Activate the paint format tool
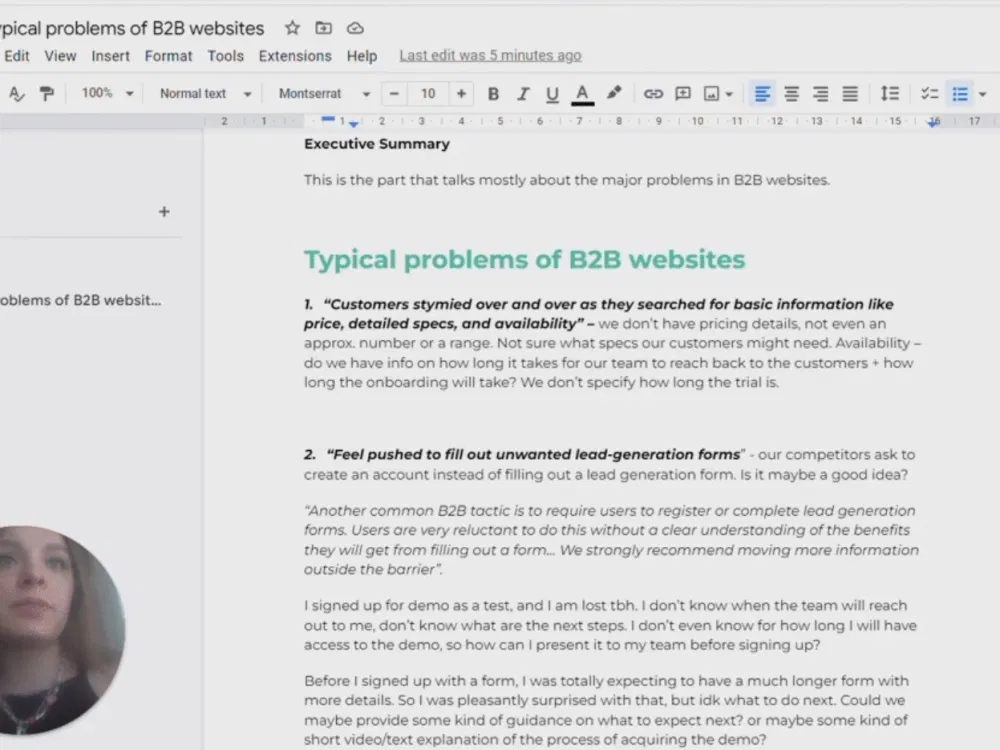Viewport: 1000px width, 750px height. 47,94
